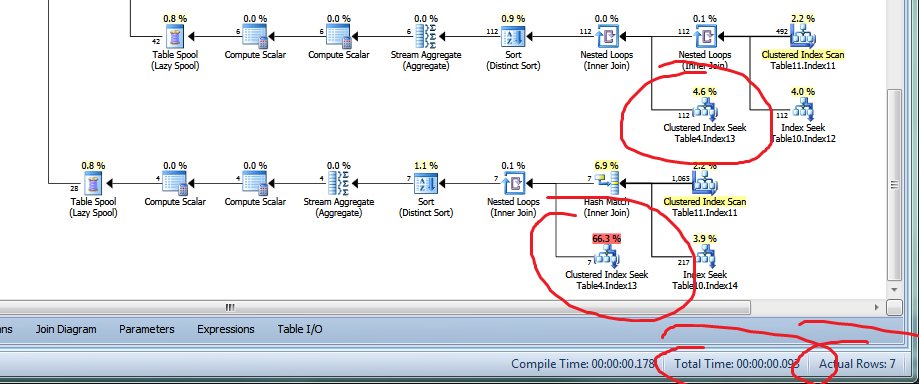Select the 66.3 % Clustered Index Seek operator
This screenshot has height=384, width=919.
607,257
